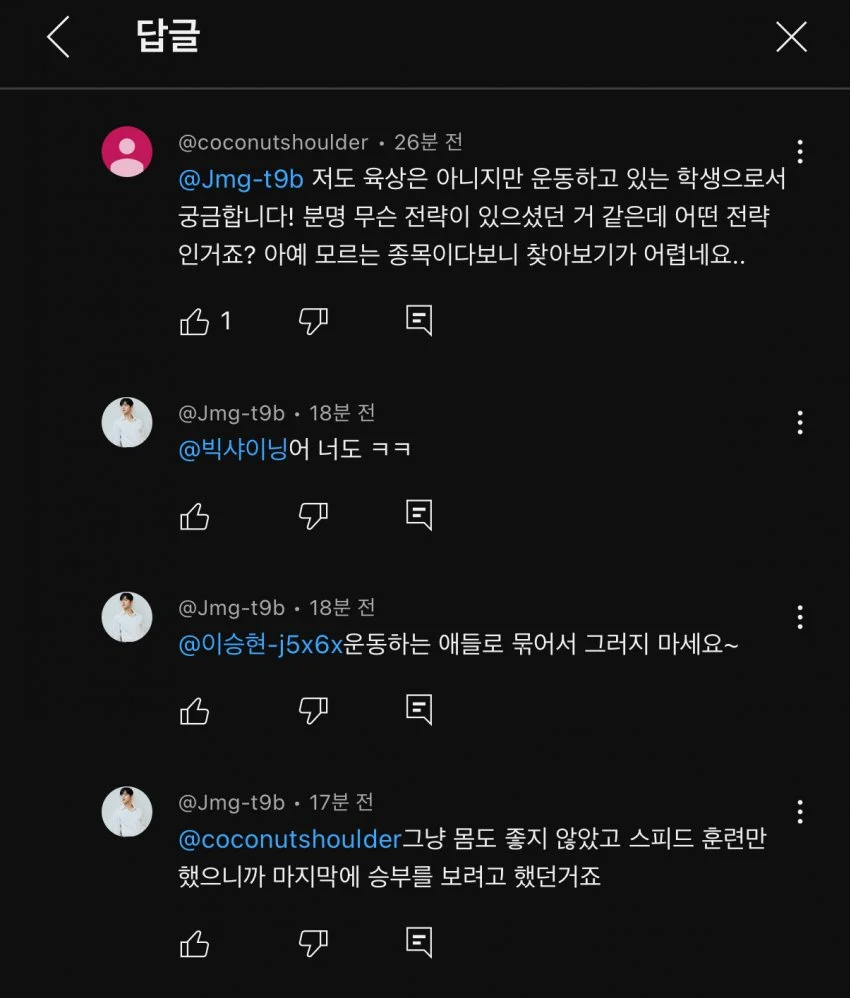Open the blue @coconutshoulder mention in the last reply
The image size is (850, 998).
pos(289,838)
